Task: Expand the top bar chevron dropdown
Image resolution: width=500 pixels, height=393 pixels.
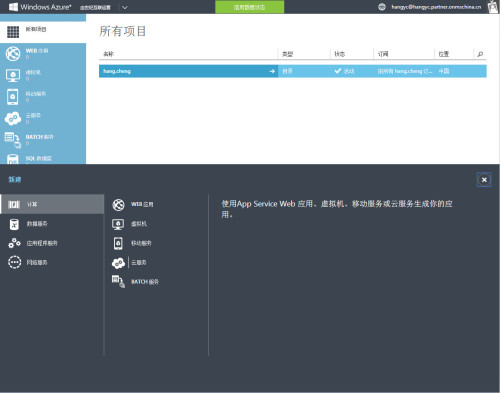Action: 125,7
